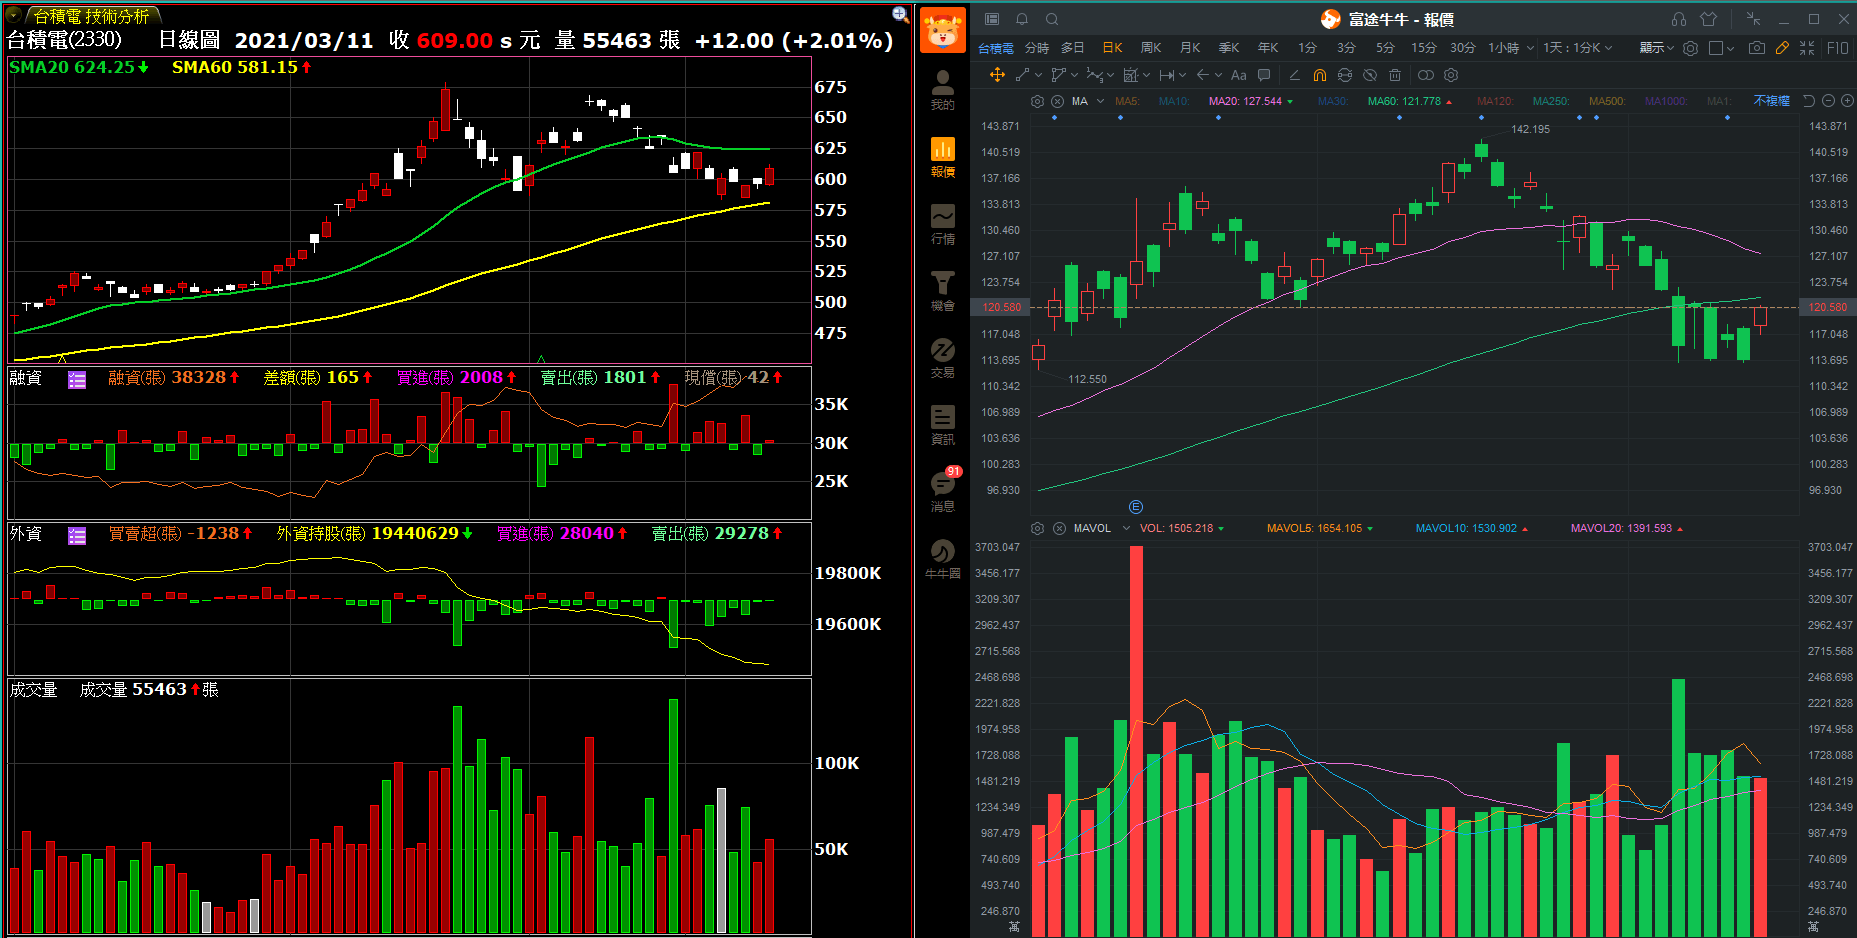Screen dimensions: 1857x938
Task: Open 機會 (Opportunities) in the sidebar
Action: point(942,291)
